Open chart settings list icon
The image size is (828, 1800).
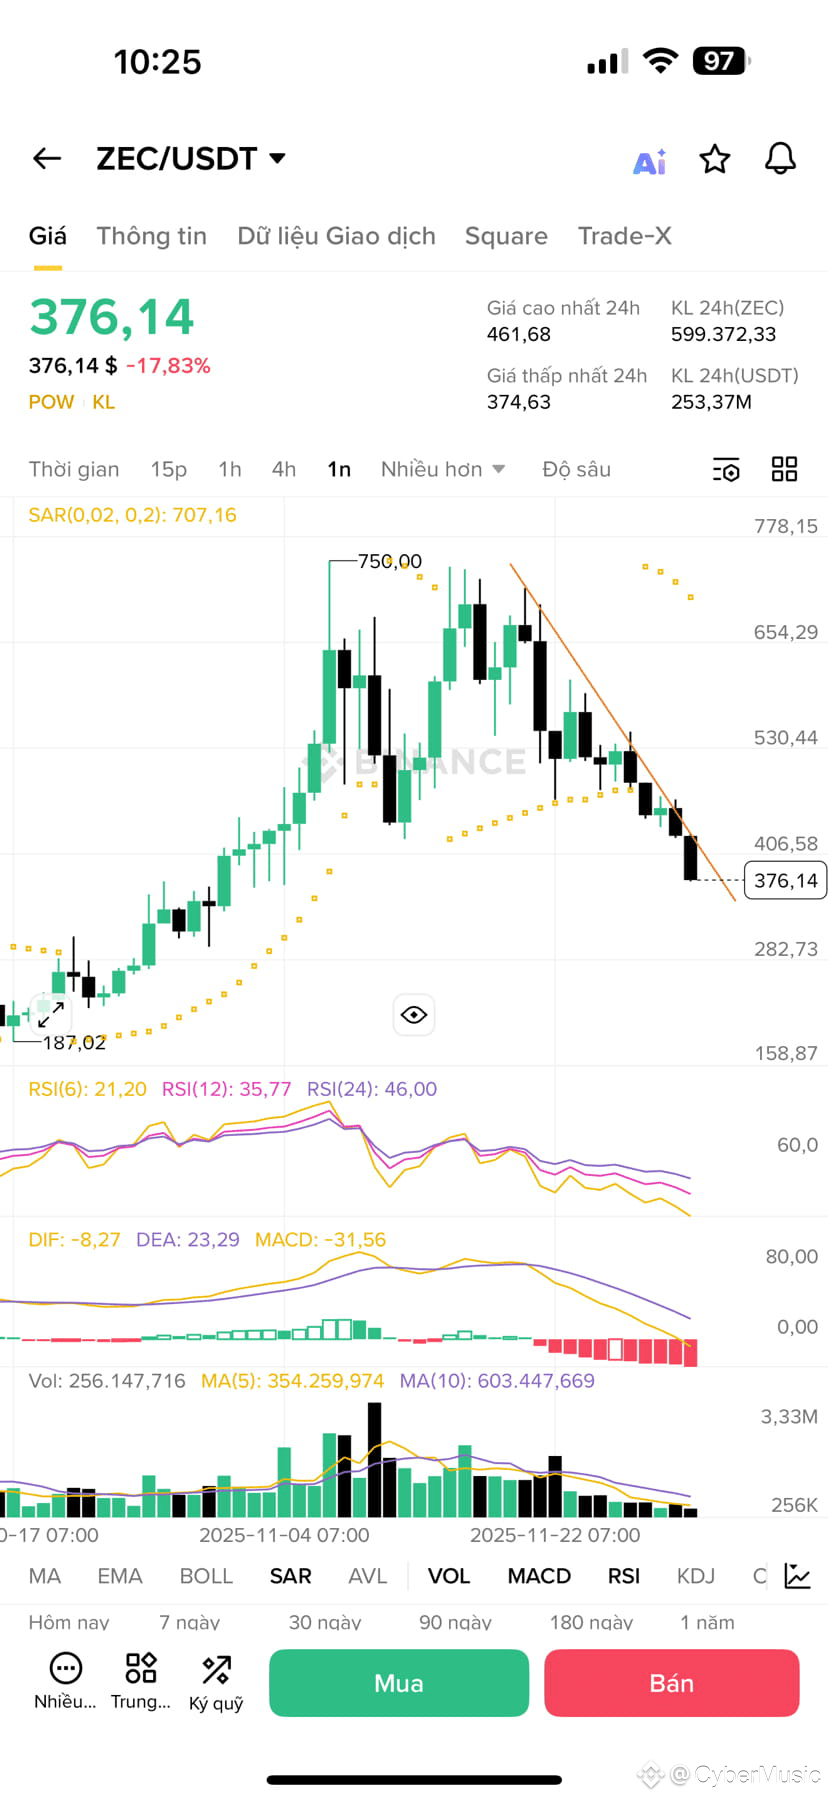[726, 469]
